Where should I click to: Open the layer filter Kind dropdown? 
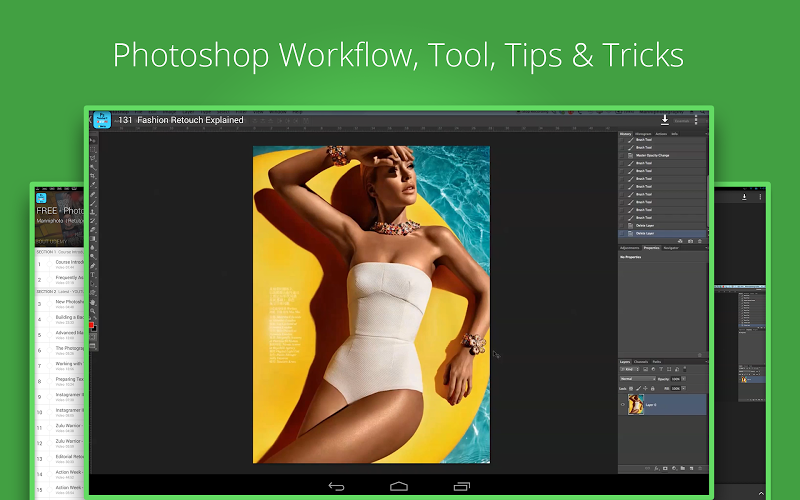629,369
